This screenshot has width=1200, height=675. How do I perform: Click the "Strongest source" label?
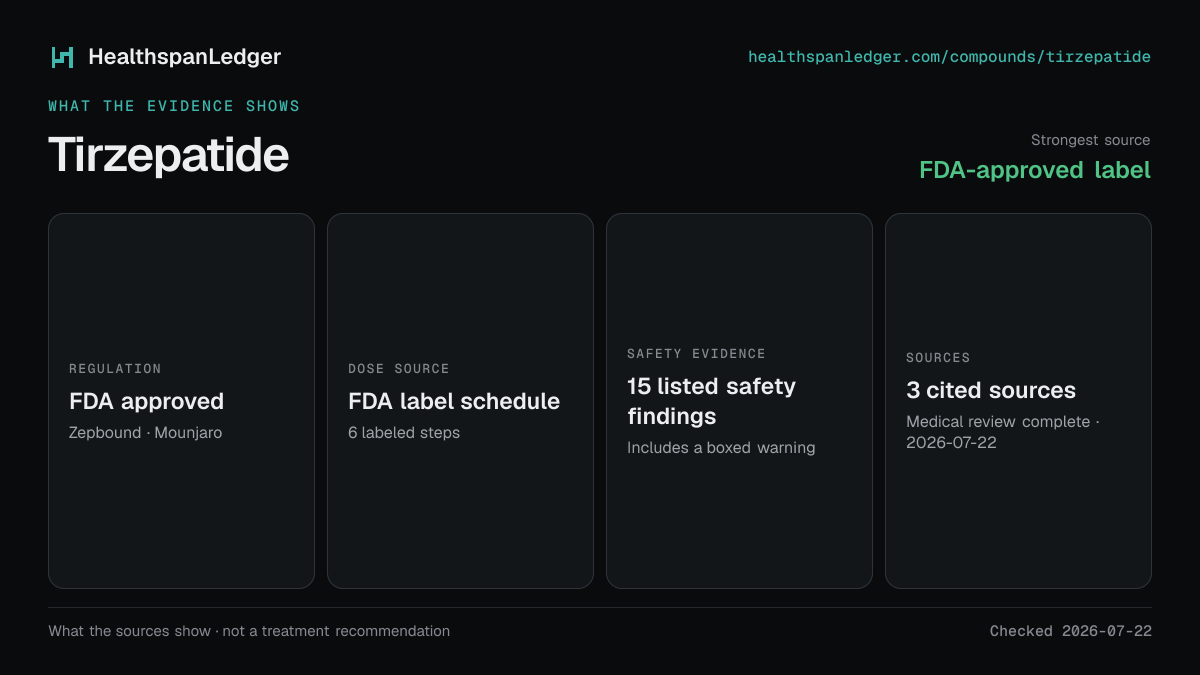[x=1090, y=140]
